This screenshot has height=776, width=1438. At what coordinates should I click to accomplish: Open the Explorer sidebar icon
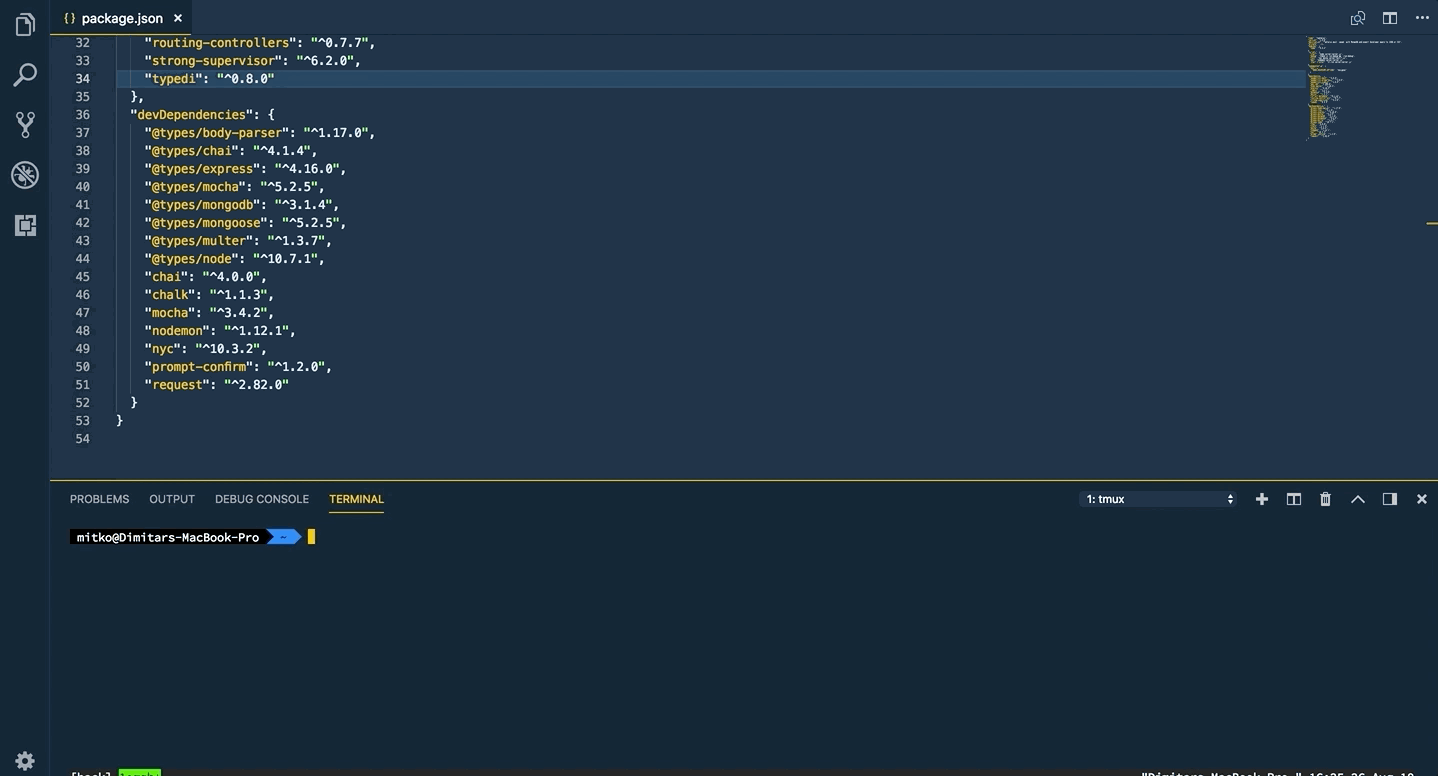point(24,24)
